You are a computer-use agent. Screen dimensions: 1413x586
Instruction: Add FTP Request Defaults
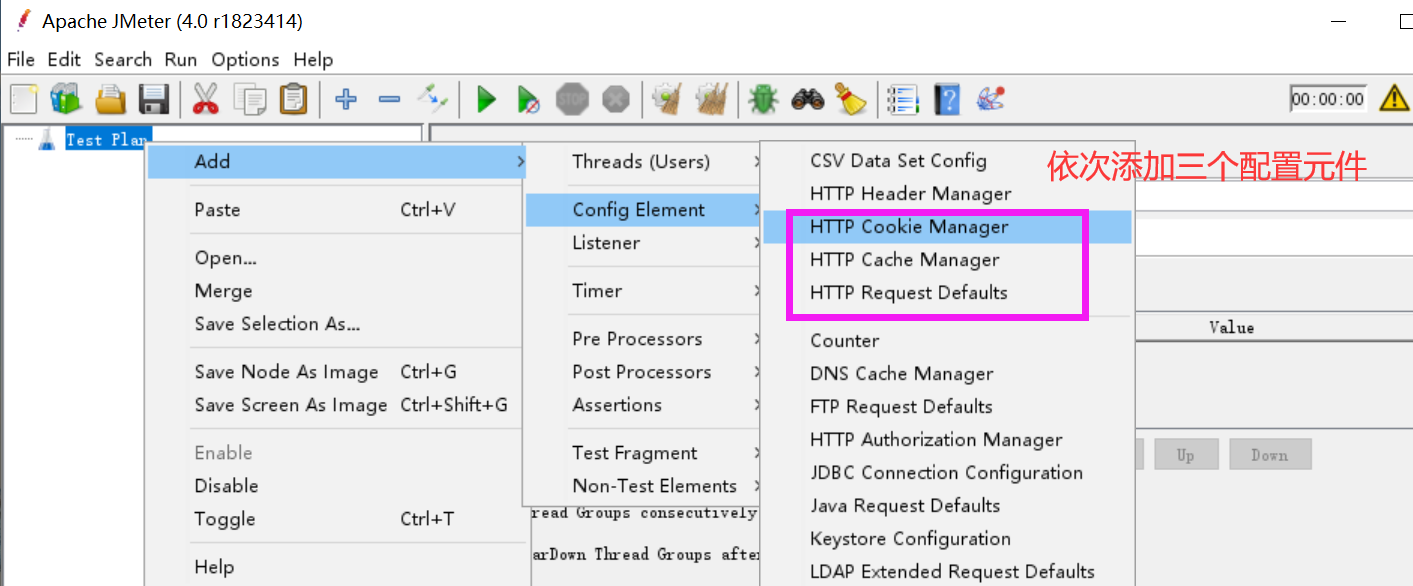tap(947, 407)
